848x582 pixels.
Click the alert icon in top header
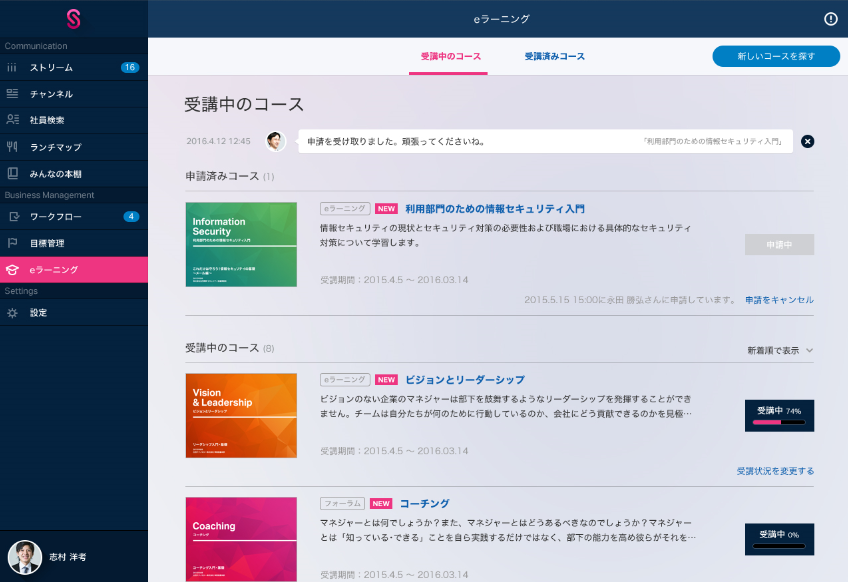coord(830,19)
